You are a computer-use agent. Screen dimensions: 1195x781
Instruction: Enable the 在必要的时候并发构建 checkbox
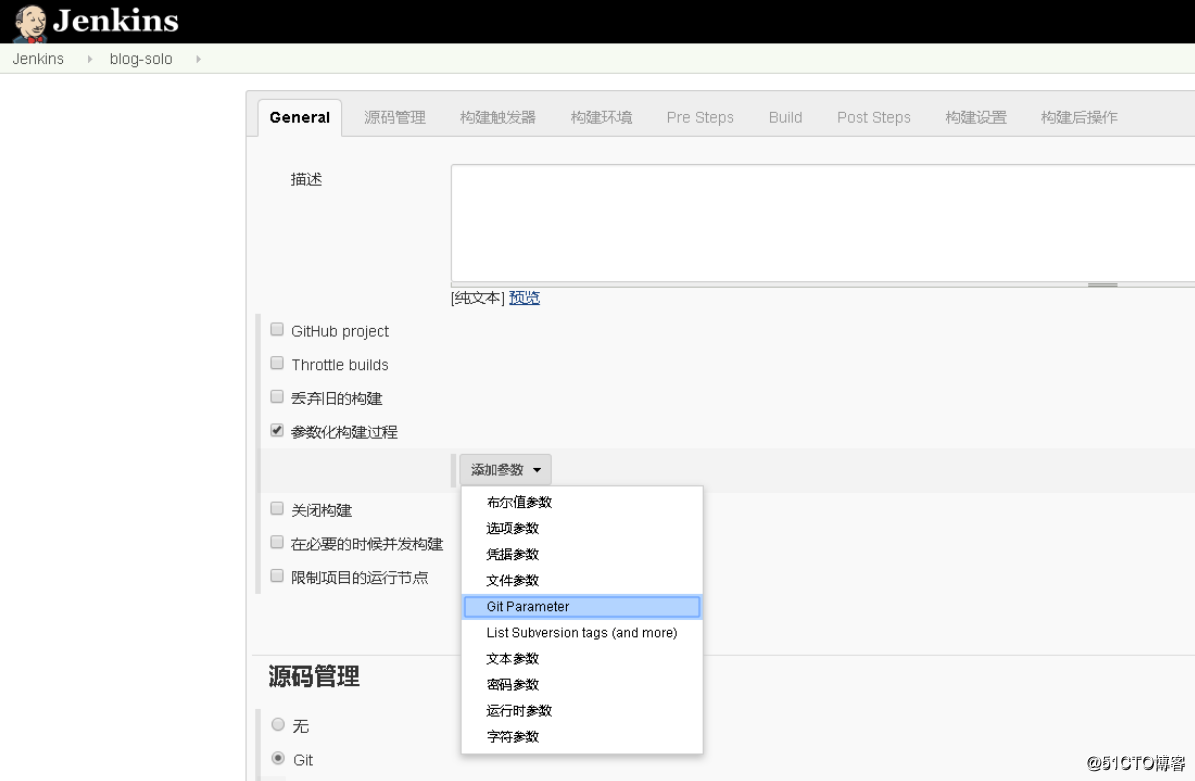pyautogui.click(x=277, y=542)
